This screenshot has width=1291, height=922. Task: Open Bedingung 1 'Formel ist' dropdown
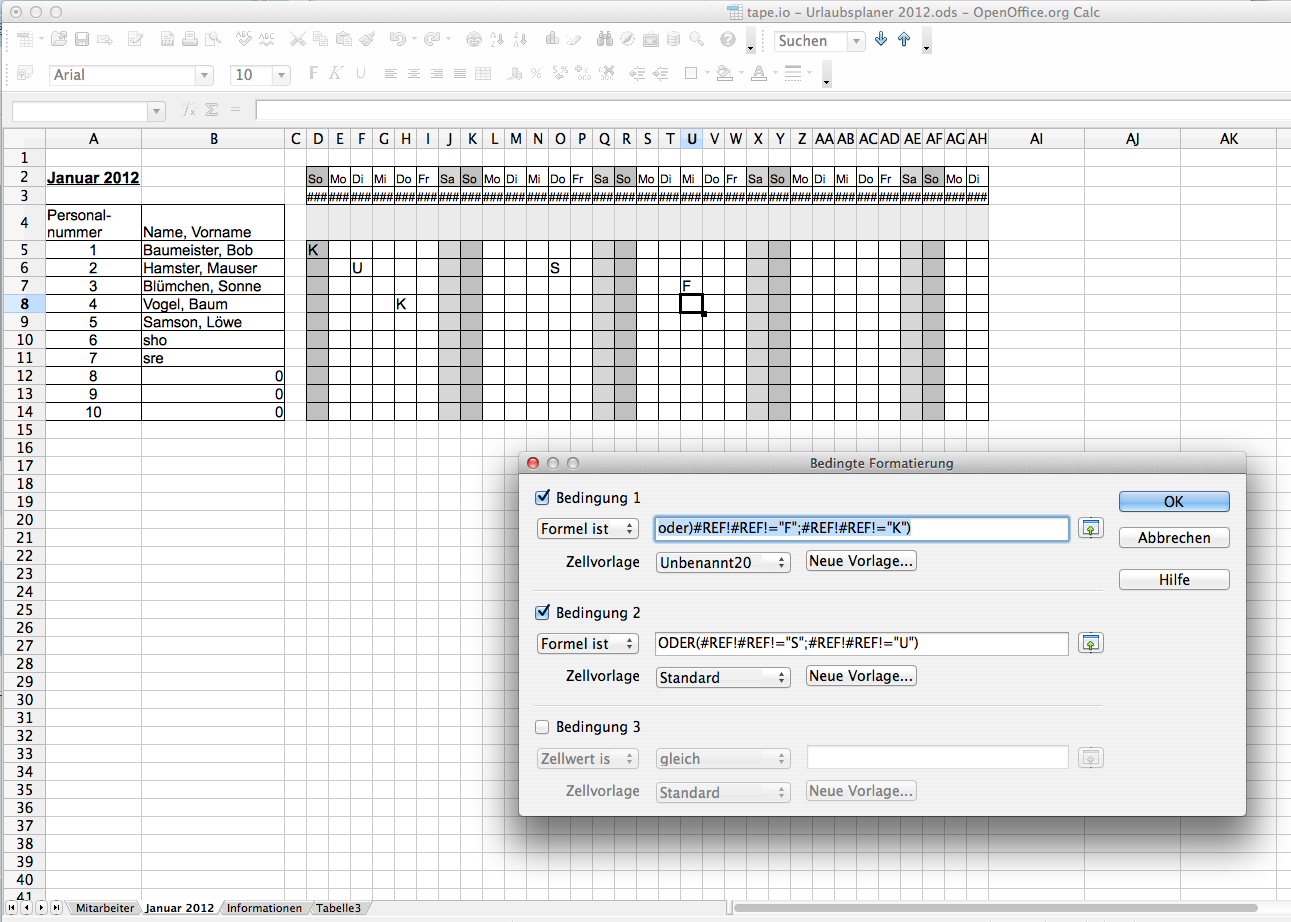pyautogui.click(x=587, y=528)
